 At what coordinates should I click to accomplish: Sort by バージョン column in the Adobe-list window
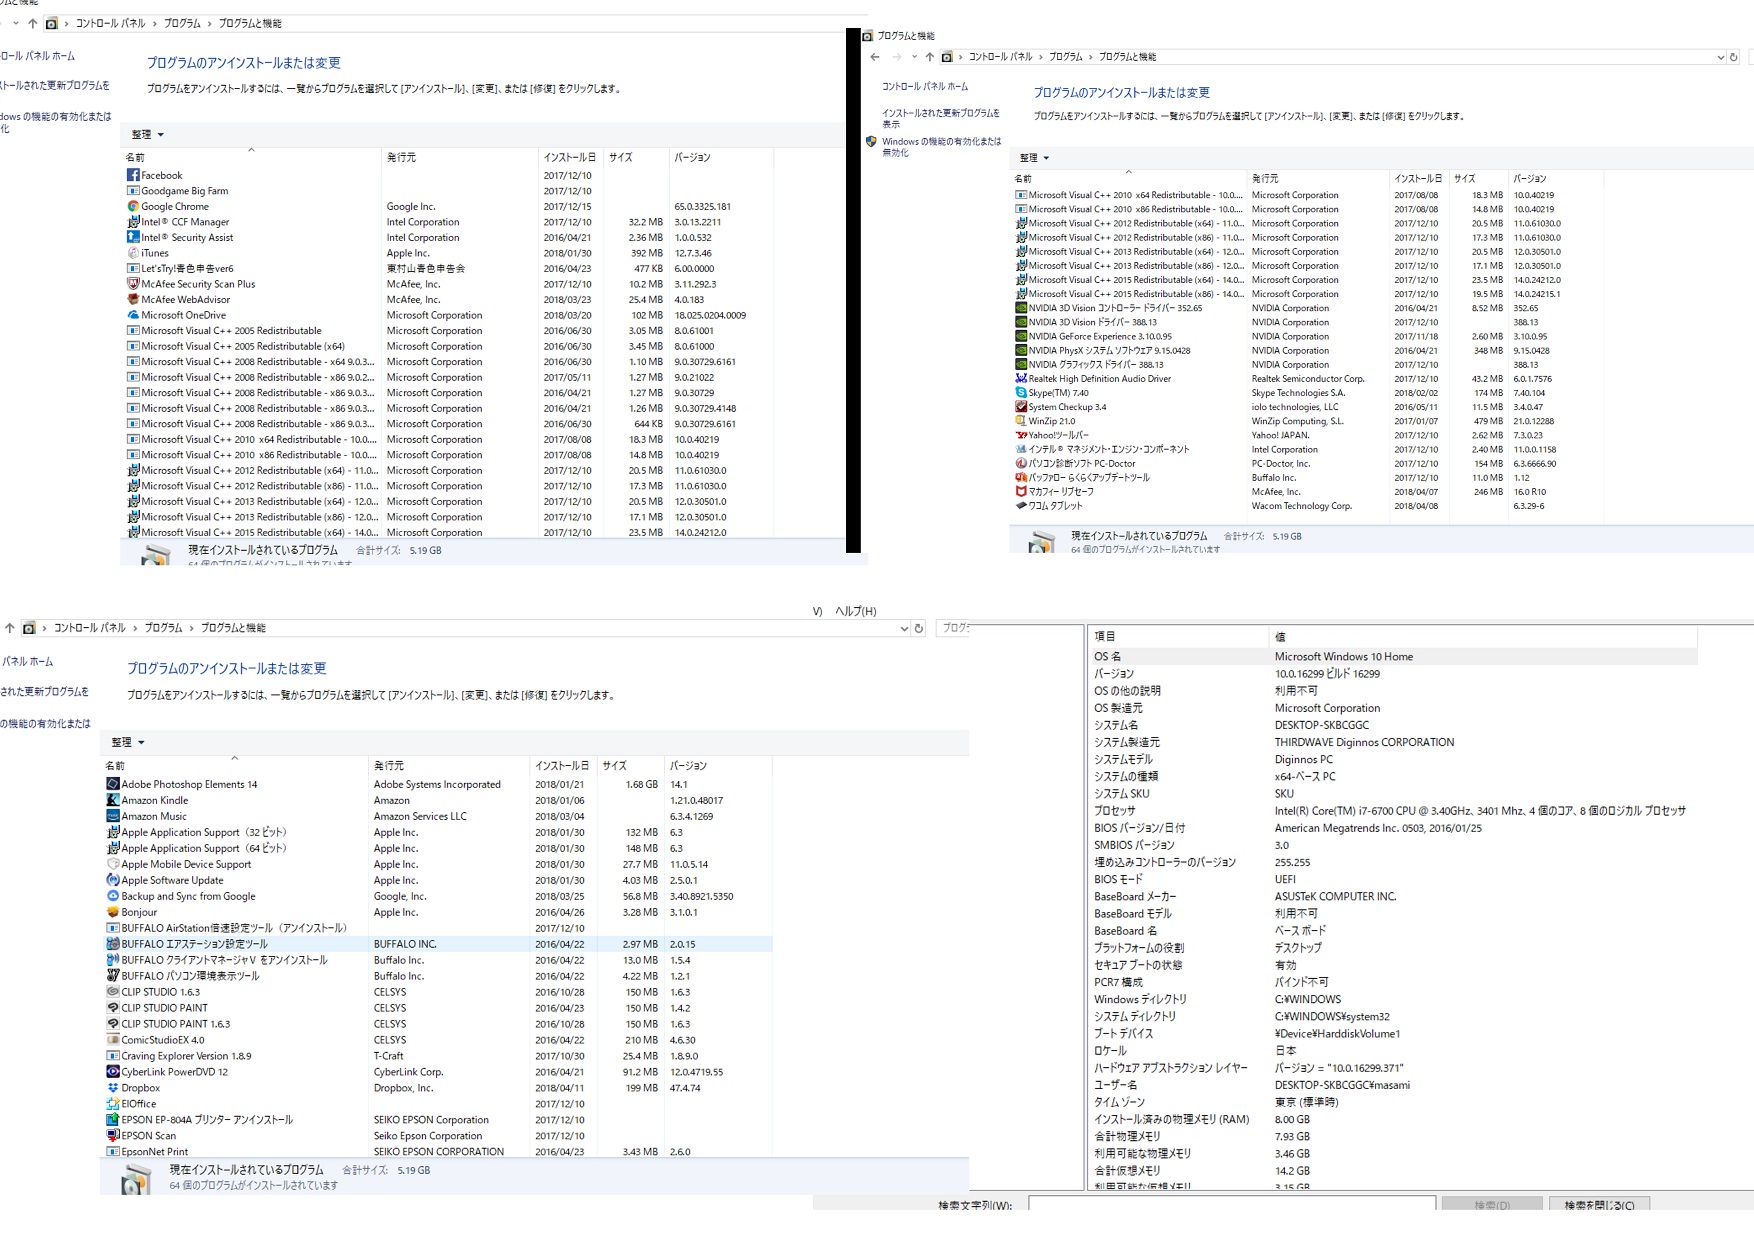(688, 766)
